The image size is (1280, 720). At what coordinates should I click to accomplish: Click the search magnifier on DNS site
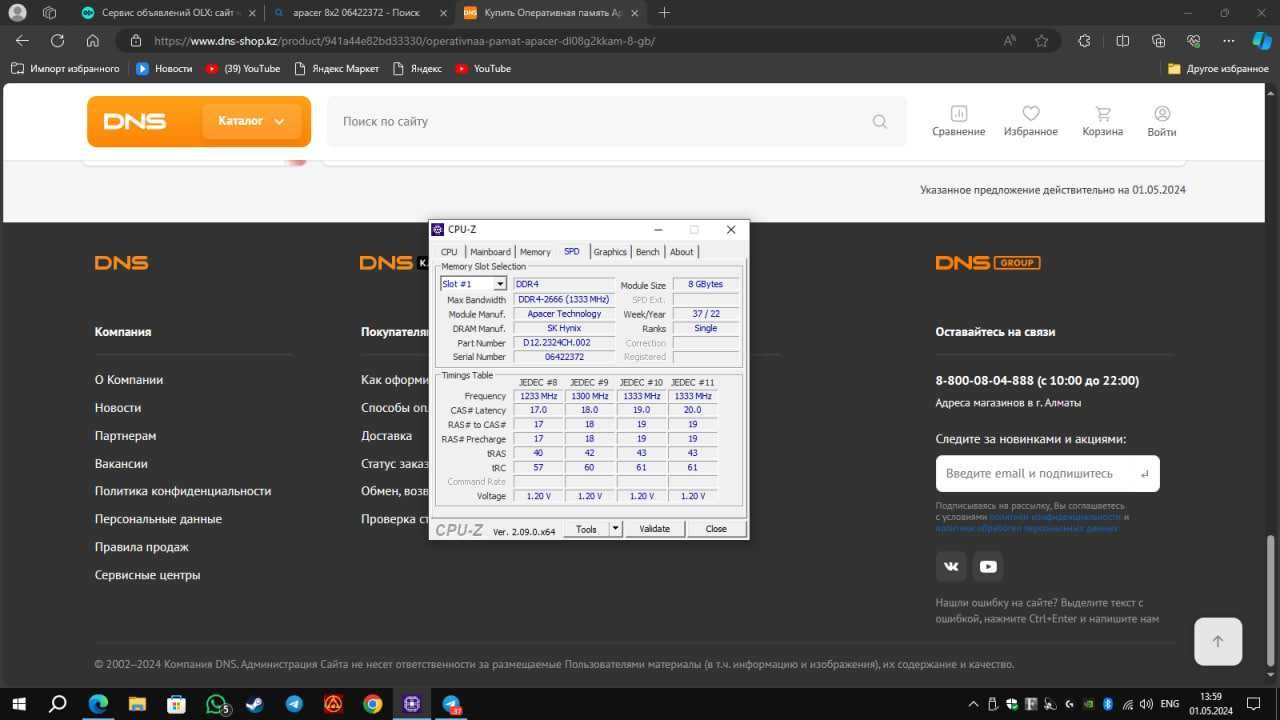(x=880, y=121)
